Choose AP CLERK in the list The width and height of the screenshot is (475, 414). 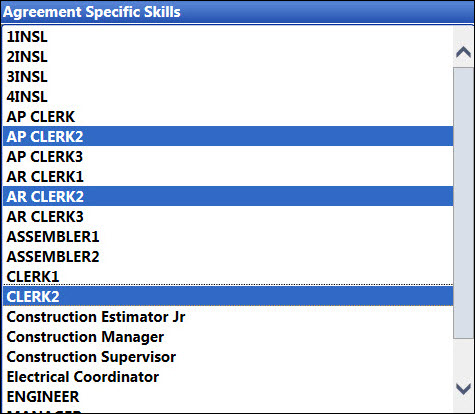228,117
